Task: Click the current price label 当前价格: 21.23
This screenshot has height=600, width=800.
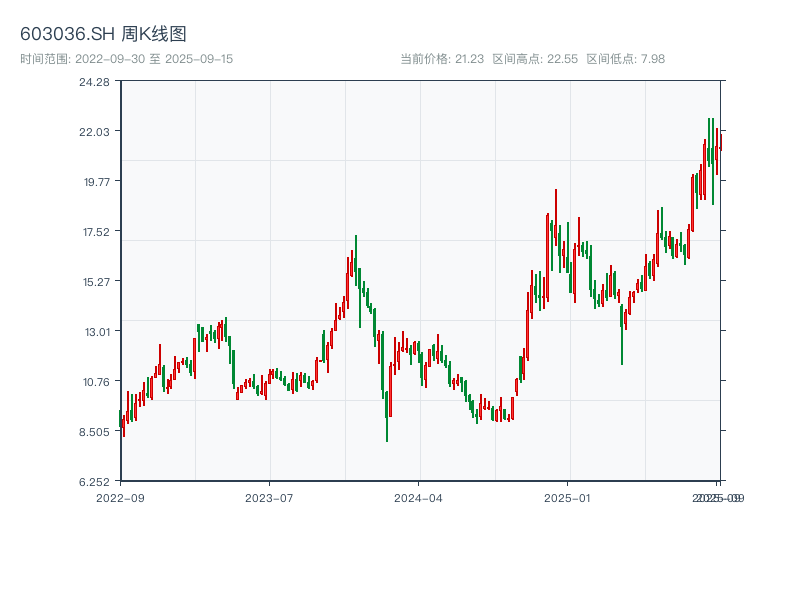Action: click(442, 59)
